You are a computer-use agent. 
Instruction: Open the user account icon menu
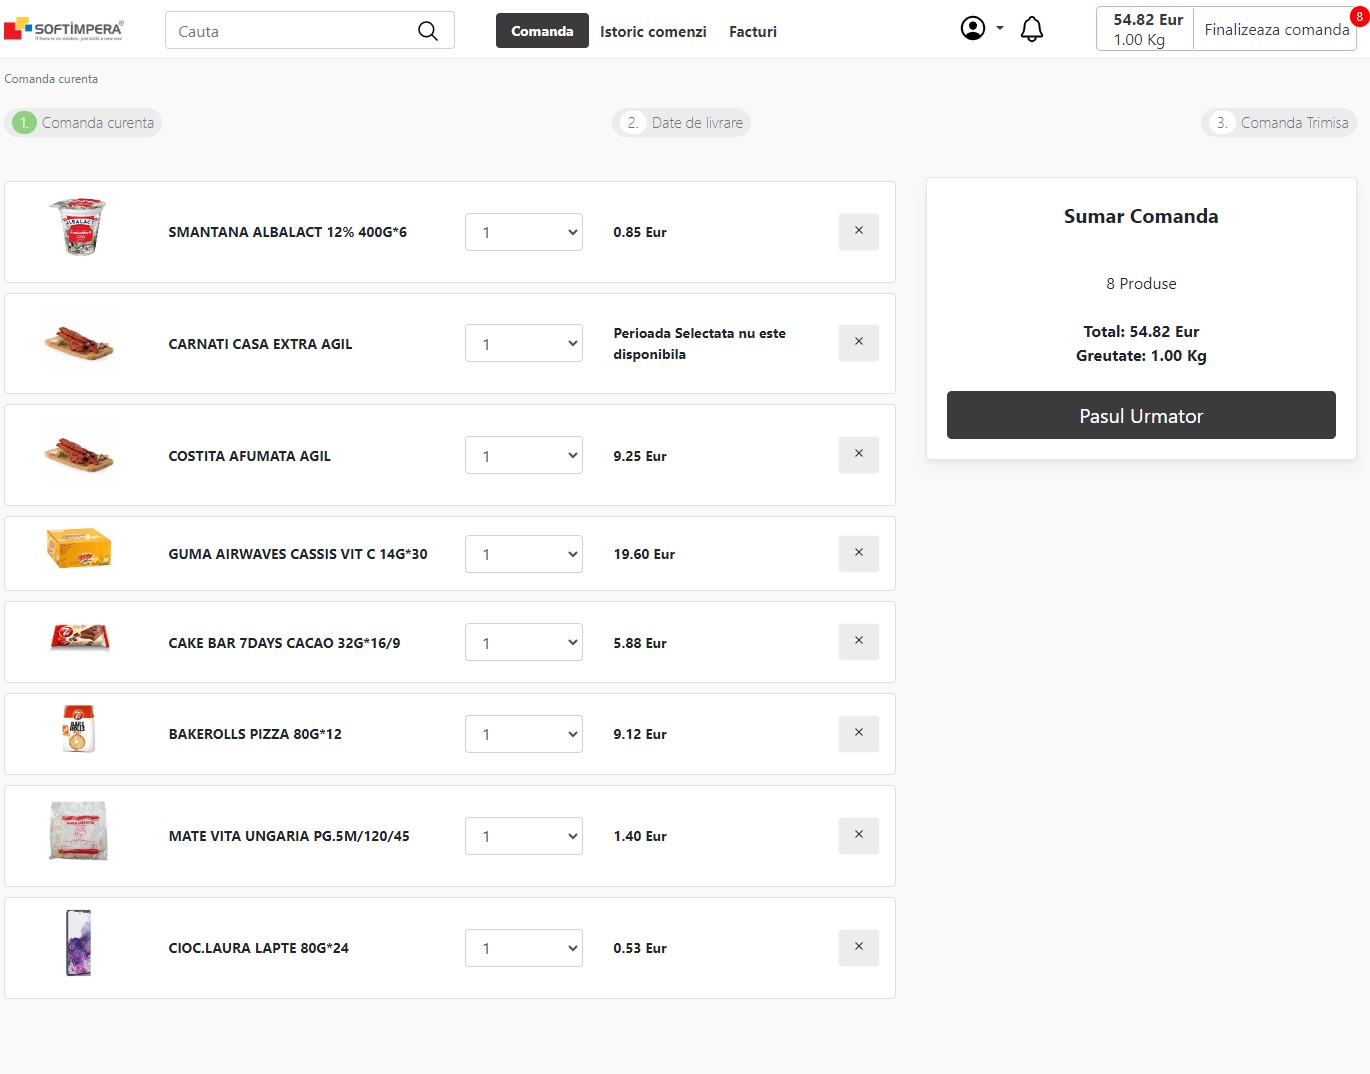[x=973, y=28]
